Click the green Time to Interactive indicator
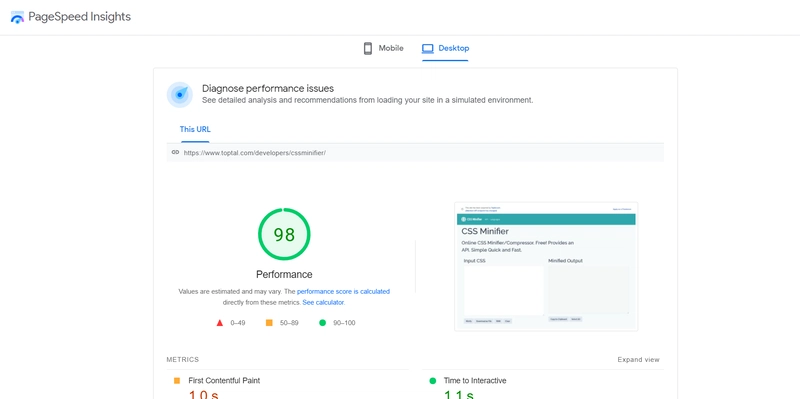 [x=433, y=381]
